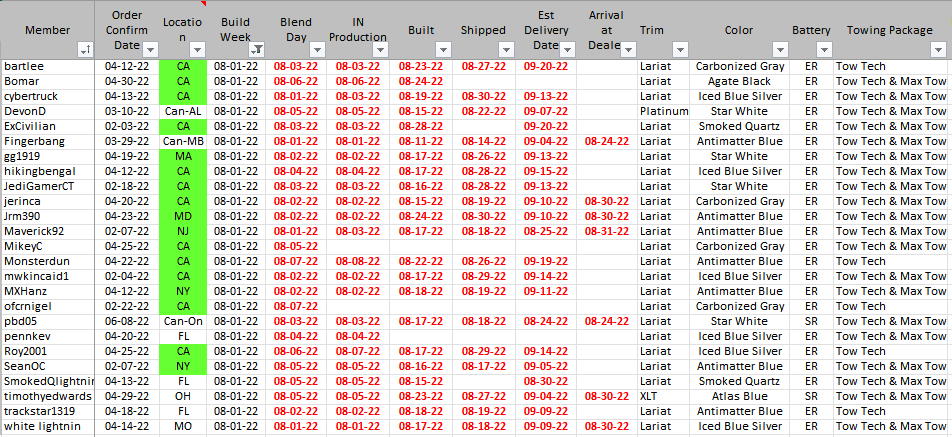952x437 pixels.
Task: Open the Blend Day filter dropdown
Action: click(x=317, y=48)
